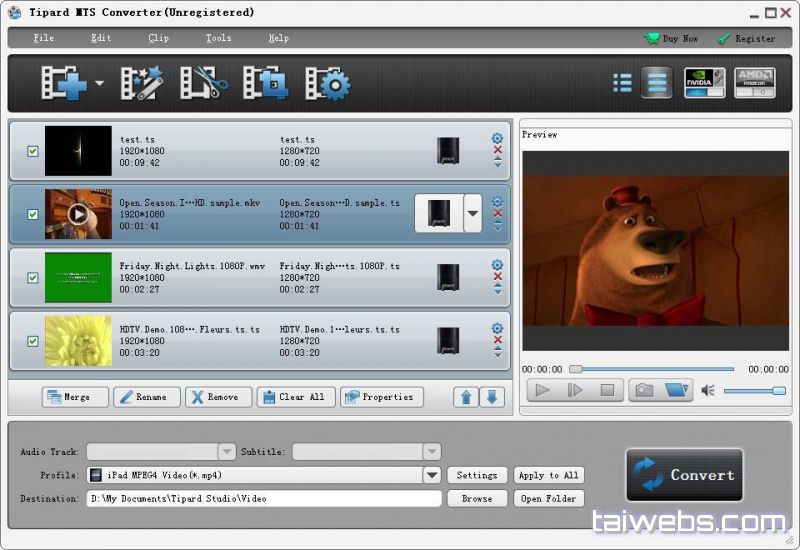
Task: Open the Clip menu
Action: click(x=158, y=38)
